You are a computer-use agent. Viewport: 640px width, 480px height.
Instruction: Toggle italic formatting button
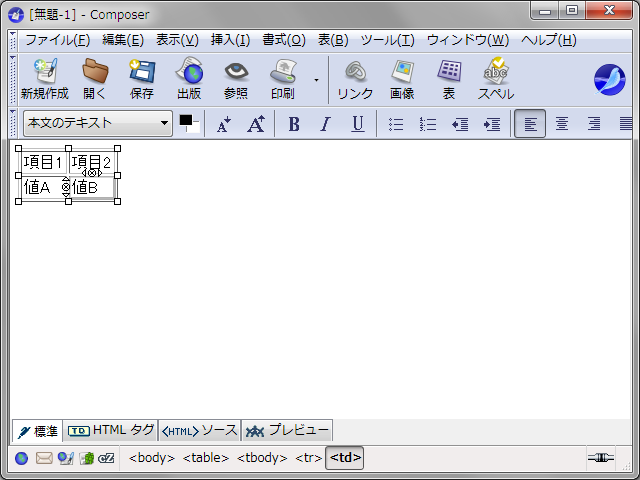tap(325, 124)
